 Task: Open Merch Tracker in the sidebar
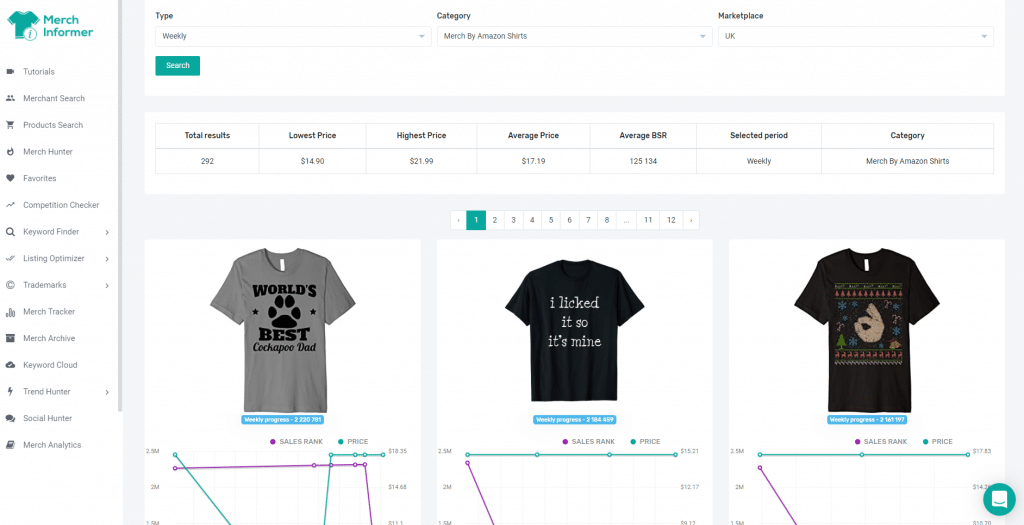point(49,311)
